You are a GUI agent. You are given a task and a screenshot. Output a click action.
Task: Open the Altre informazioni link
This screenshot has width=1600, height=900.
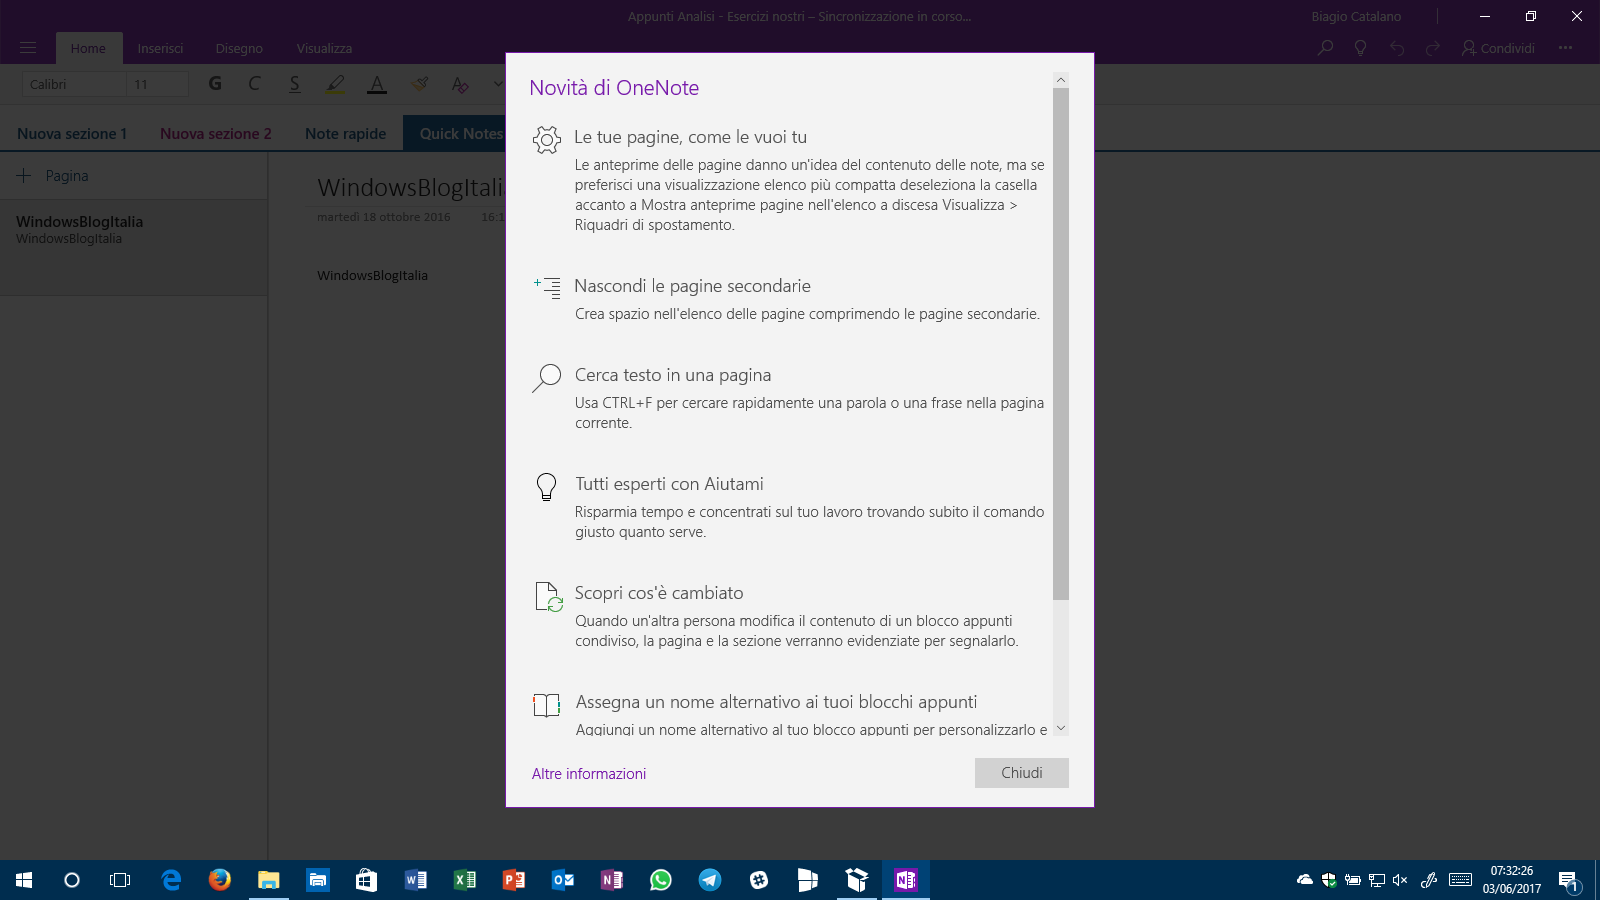(588, 774)
